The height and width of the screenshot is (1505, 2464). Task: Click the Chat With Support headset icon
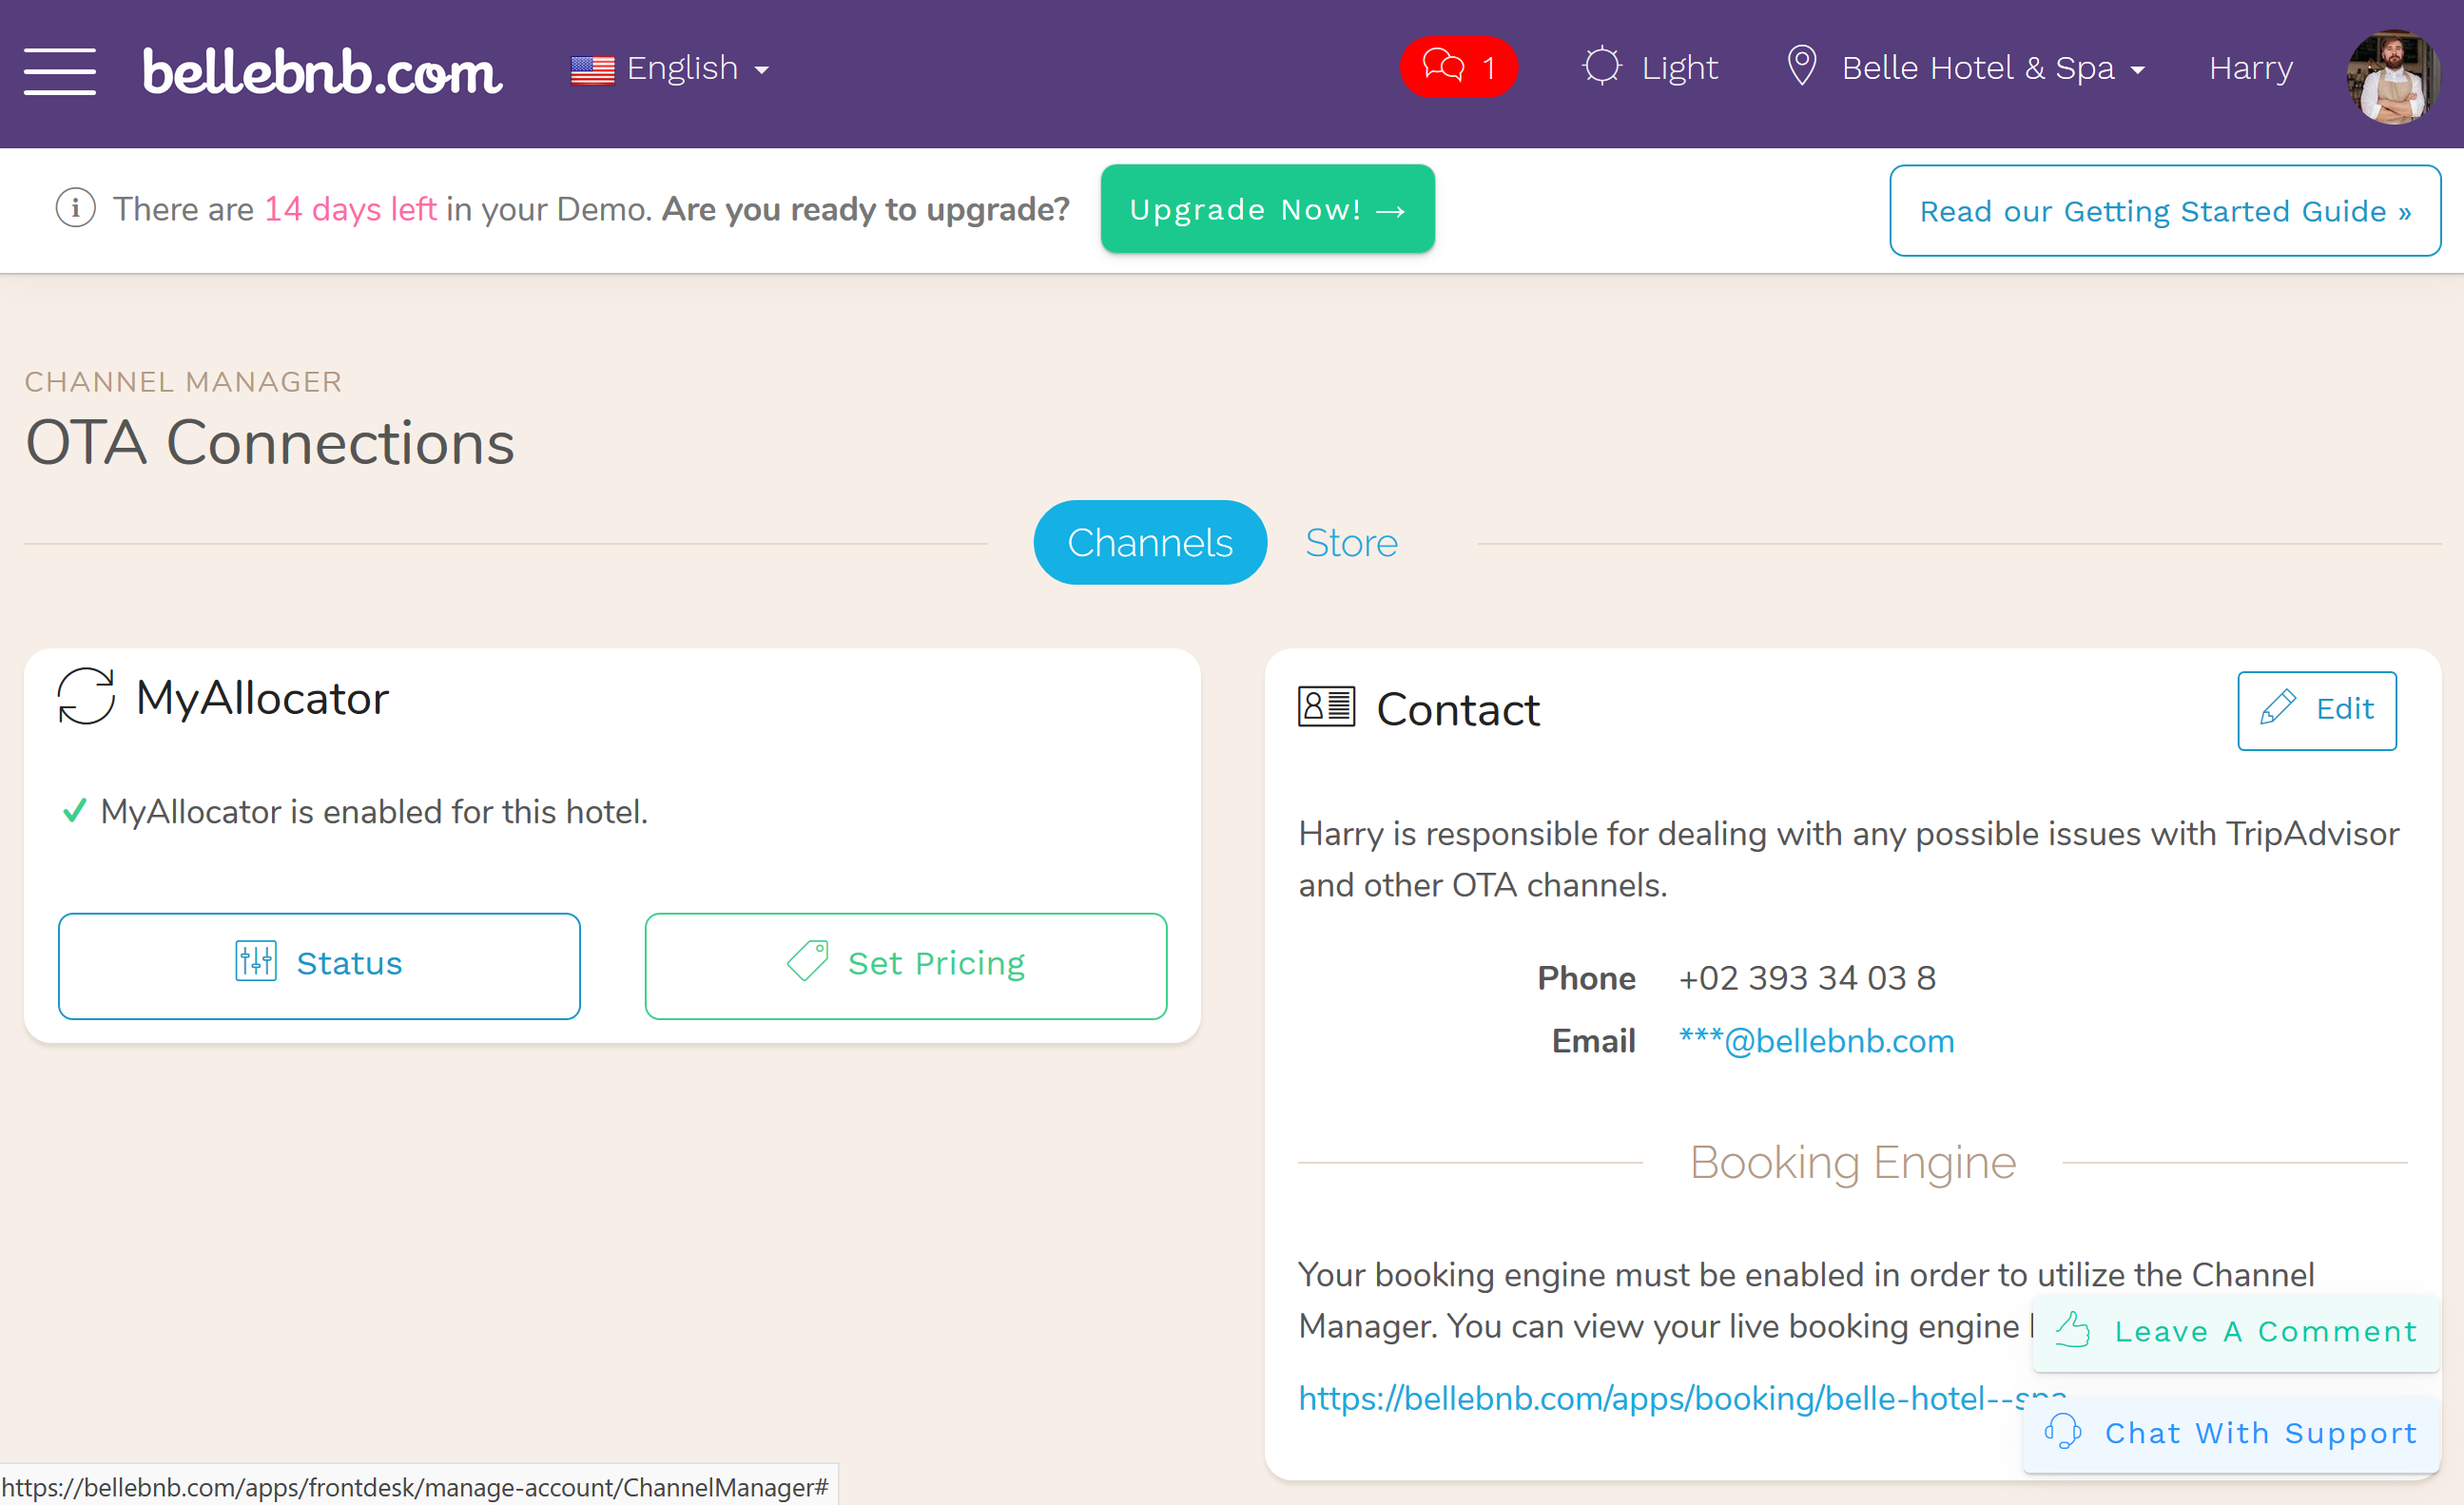[x=2065, y=1433]
